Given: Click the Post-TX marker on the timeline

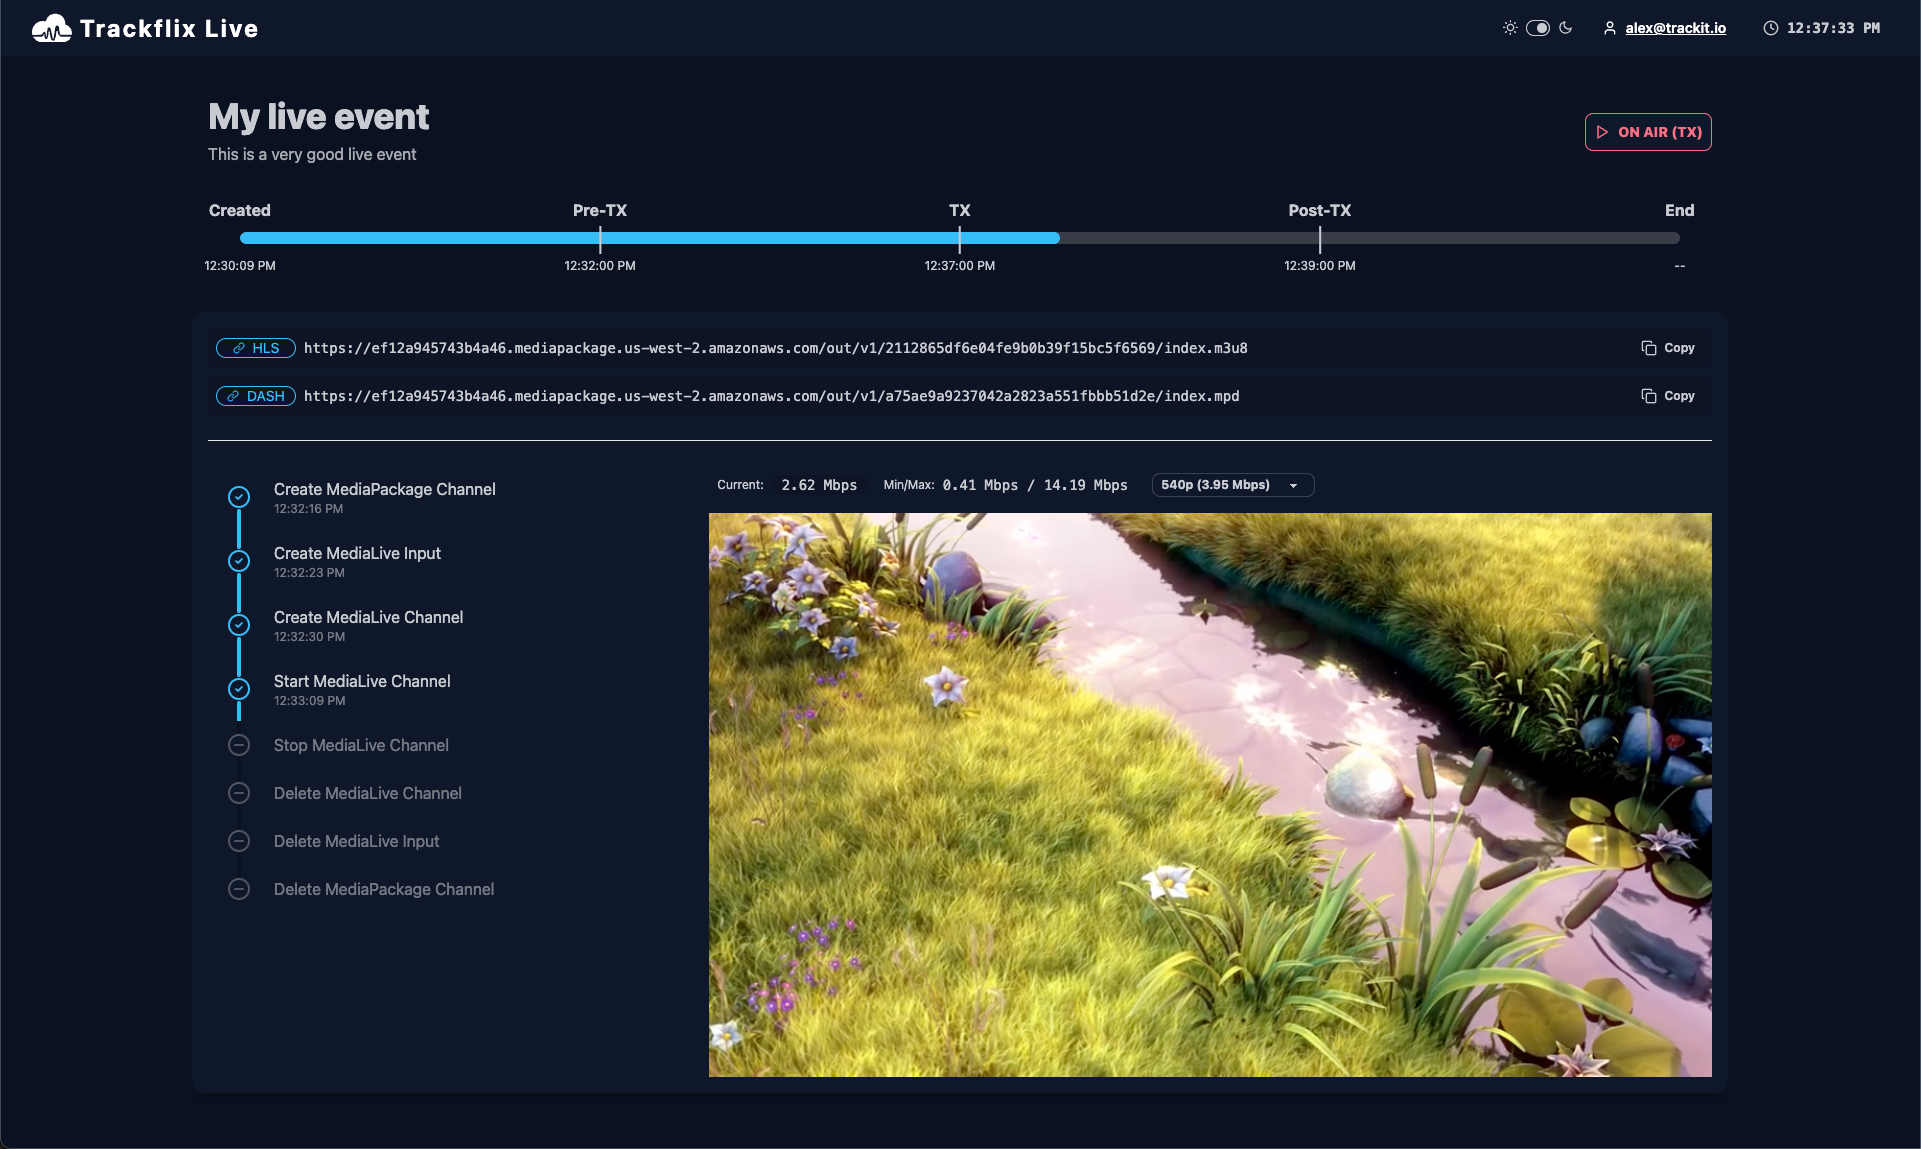Looking at the screenshot, I should (x=1320, y=238).
